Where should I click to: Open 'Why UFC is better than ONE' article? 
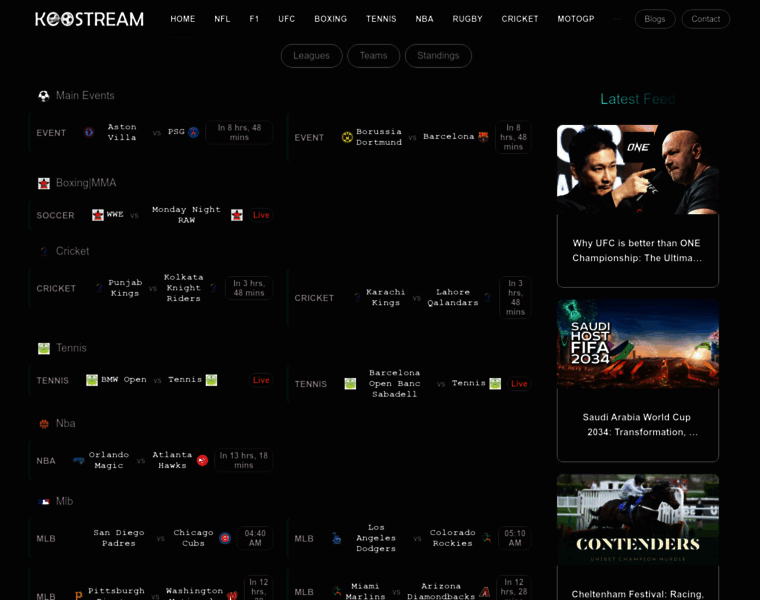[637, 251]
